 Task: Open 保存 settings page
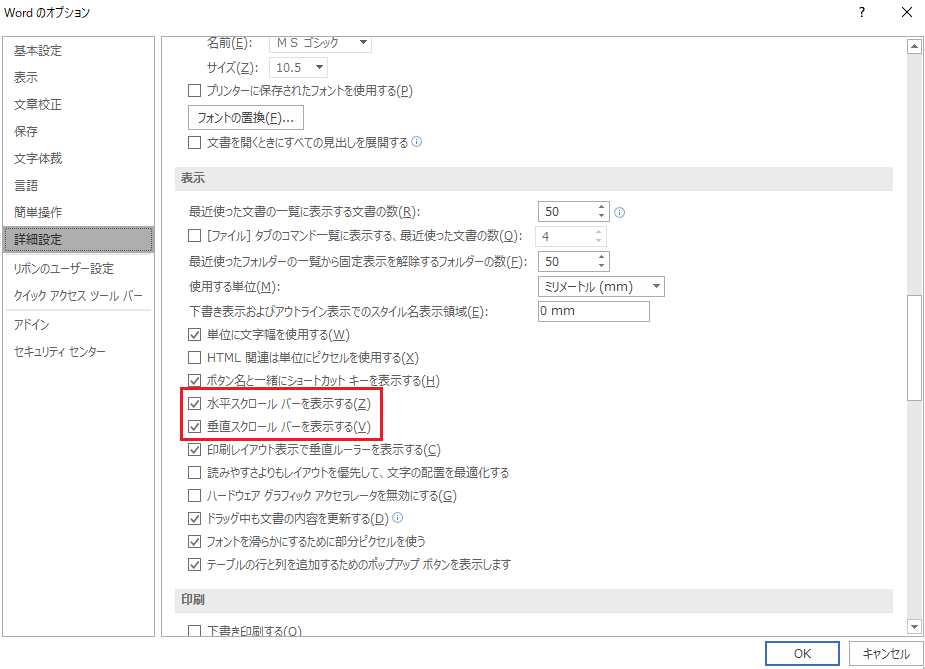click(x=78, y=132)
